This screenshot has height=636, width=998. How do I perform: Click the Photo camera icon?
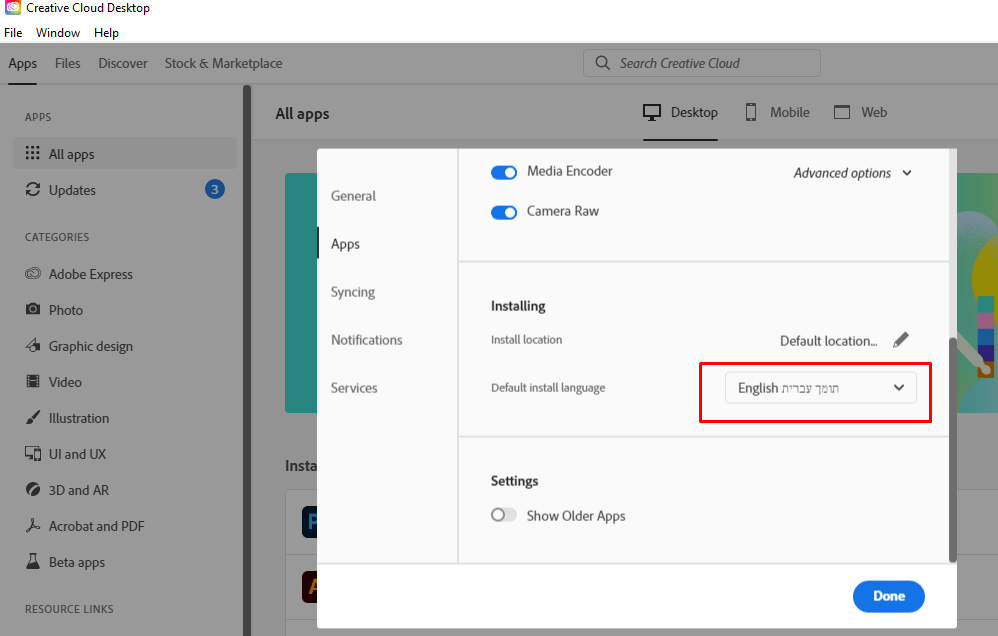[x=32, y=309]
